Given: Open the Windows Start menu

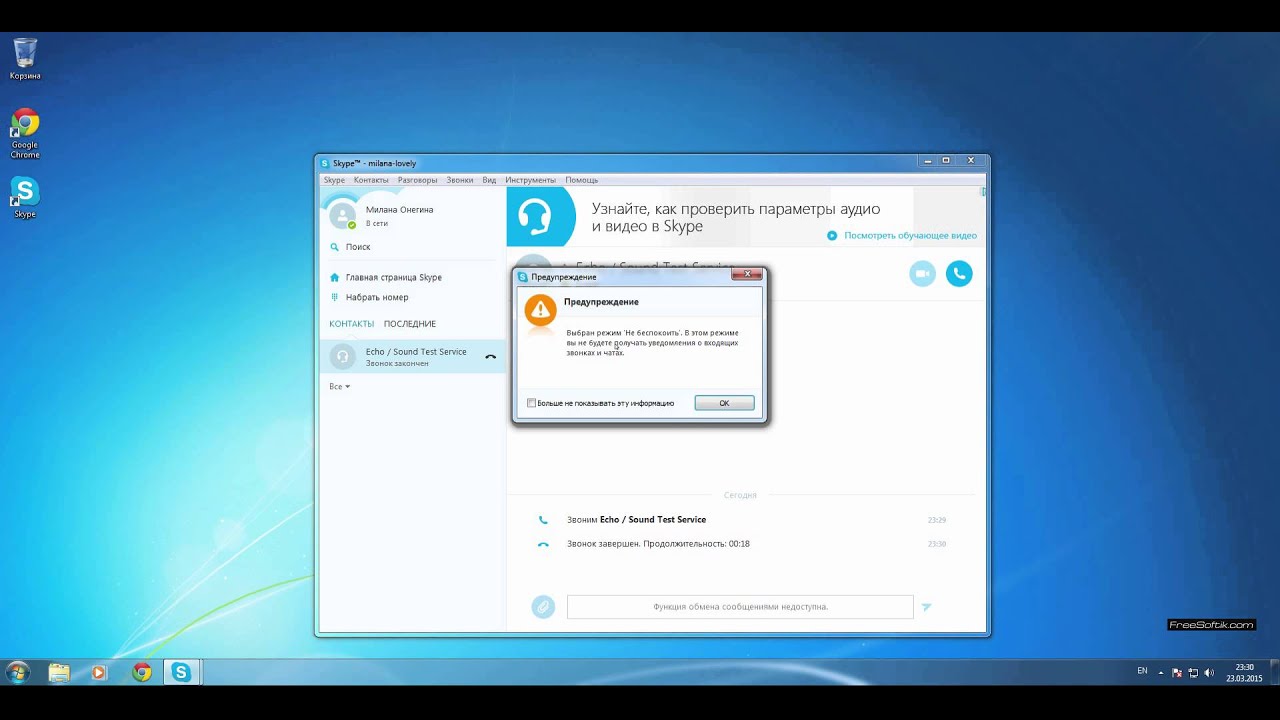Looking at the screenshot, I should click(18, 672).
